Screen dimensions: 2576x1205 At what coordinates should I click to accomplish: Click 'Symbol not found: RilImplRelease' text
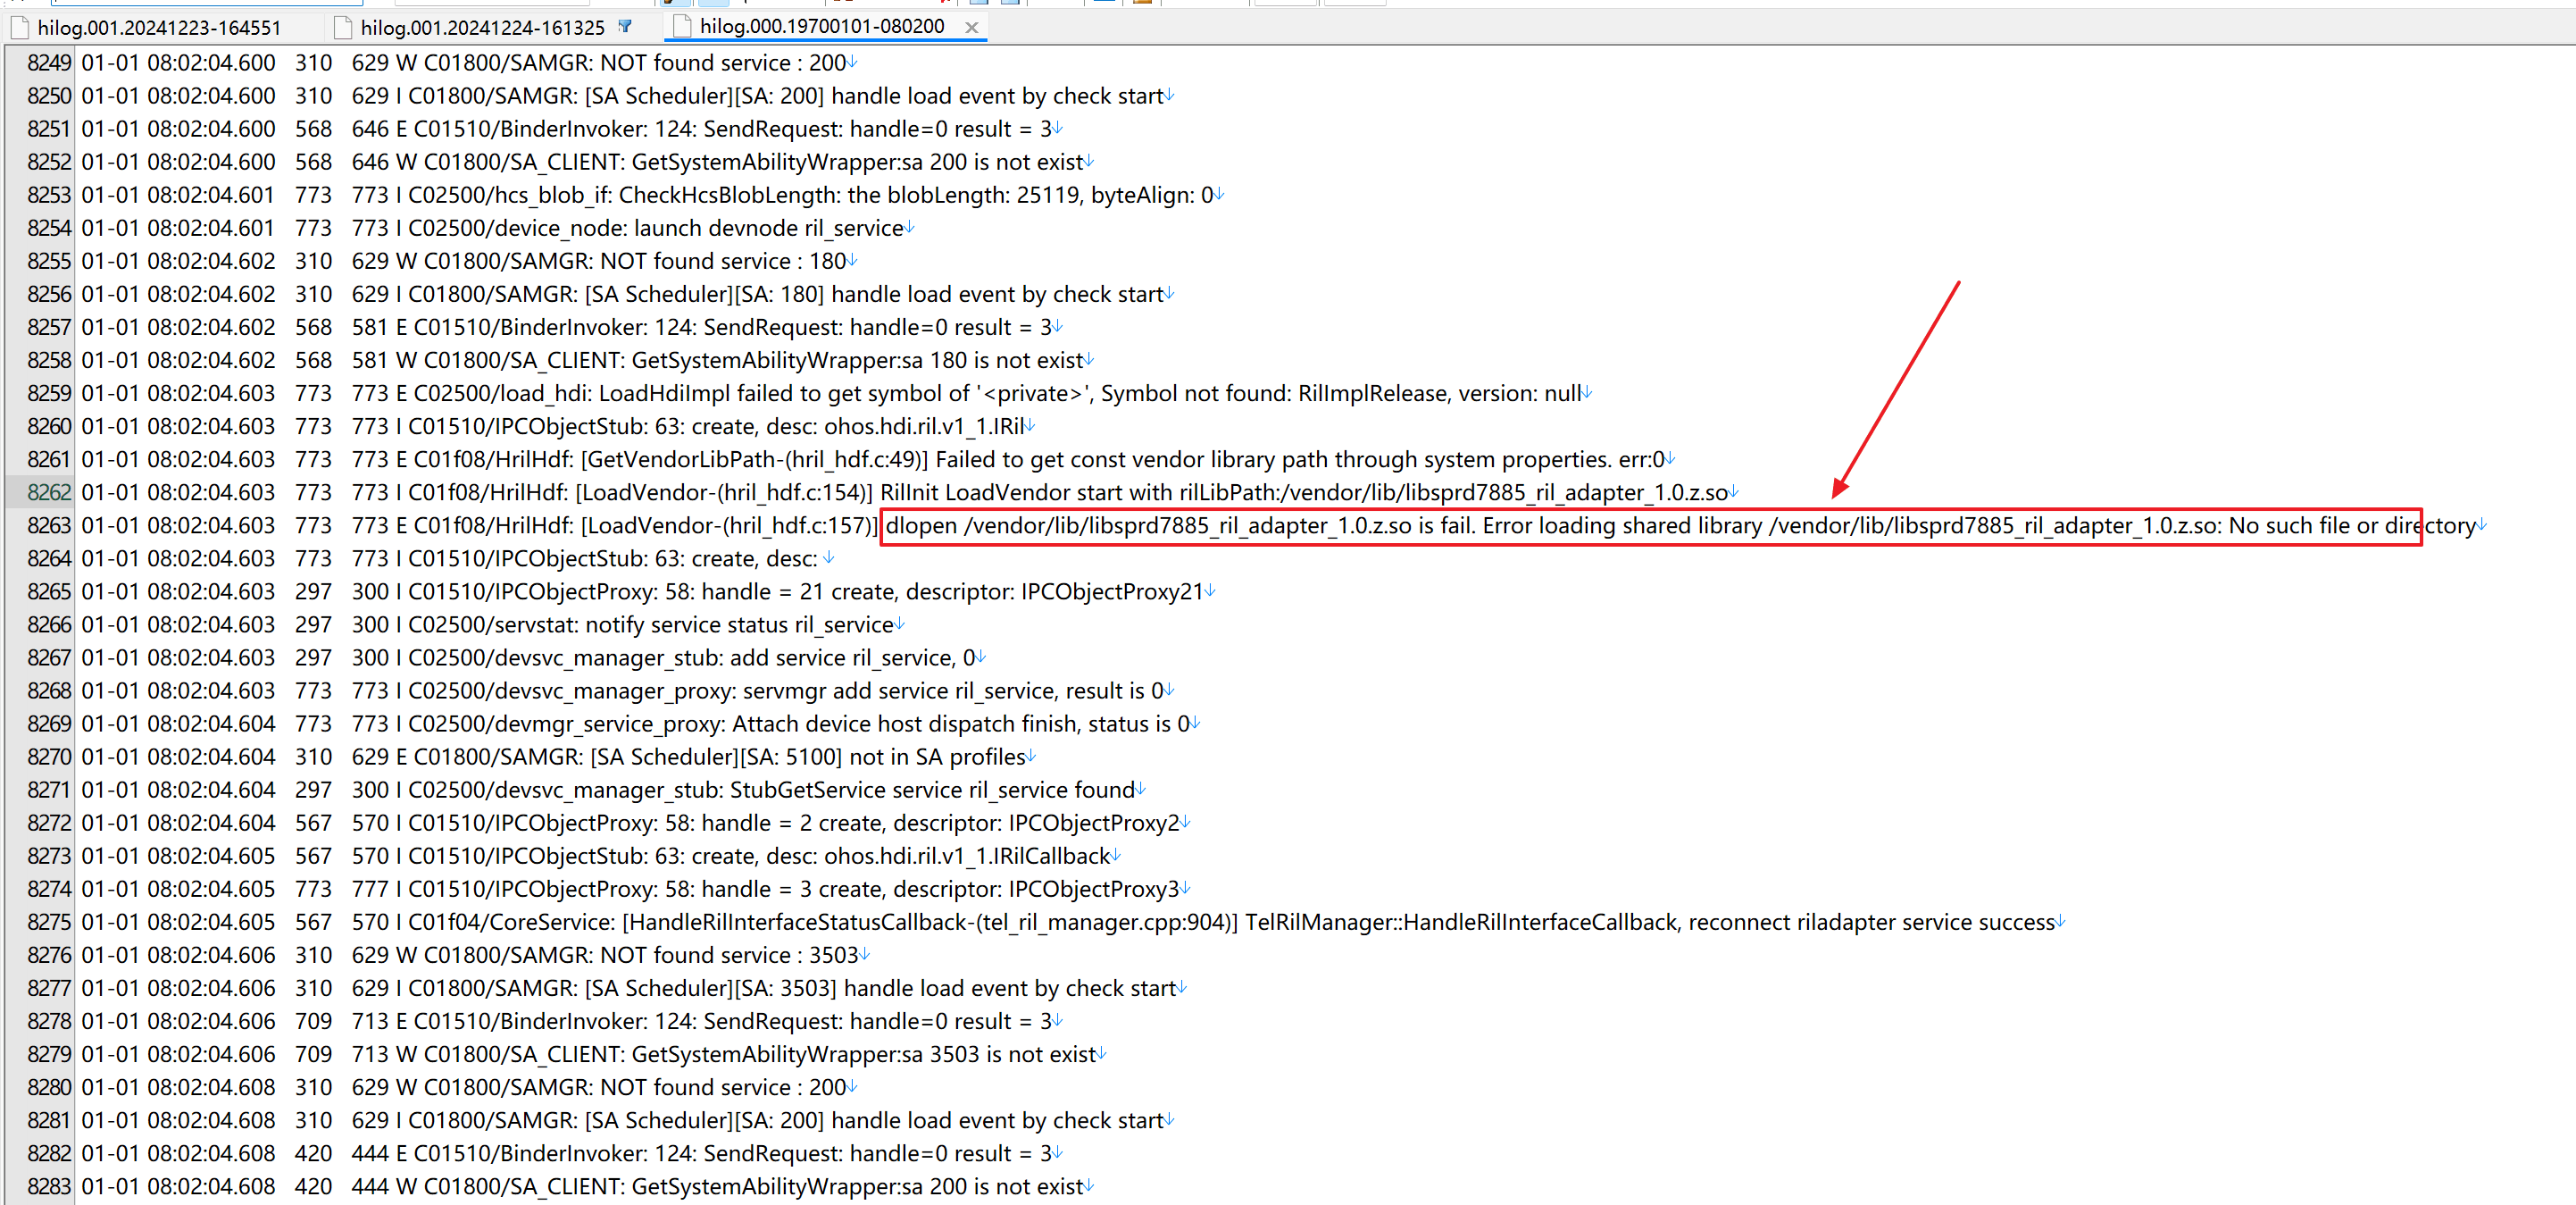point(1274,393)
